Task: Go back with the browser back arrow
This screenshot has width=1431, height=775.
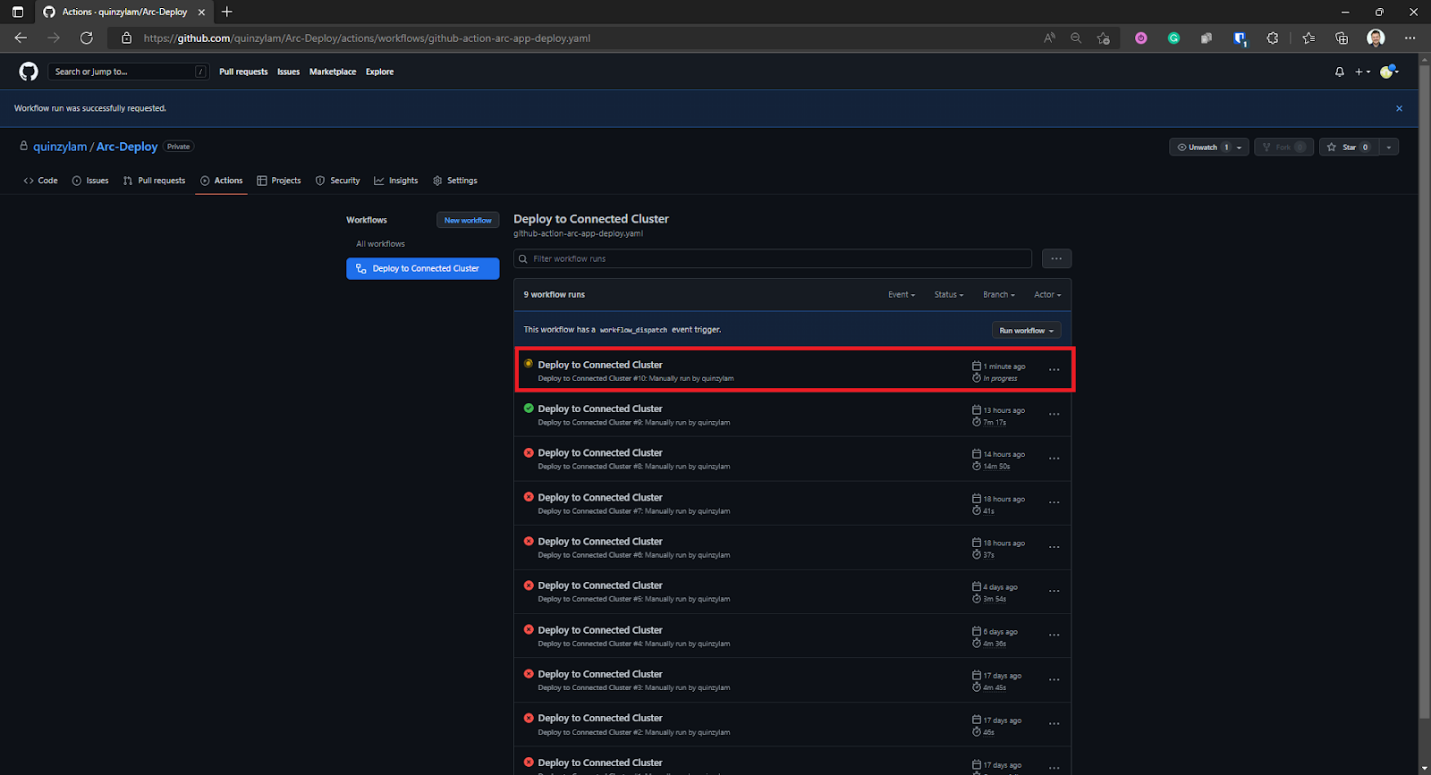Action: pyautogui.click(x=21, y=38)
